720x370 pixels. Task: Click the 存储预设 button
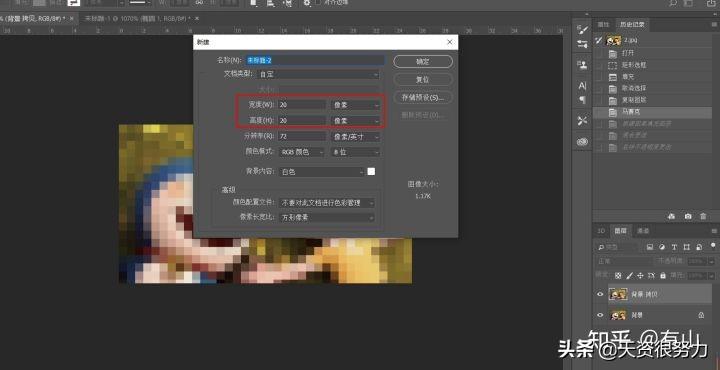coord(423,97)
